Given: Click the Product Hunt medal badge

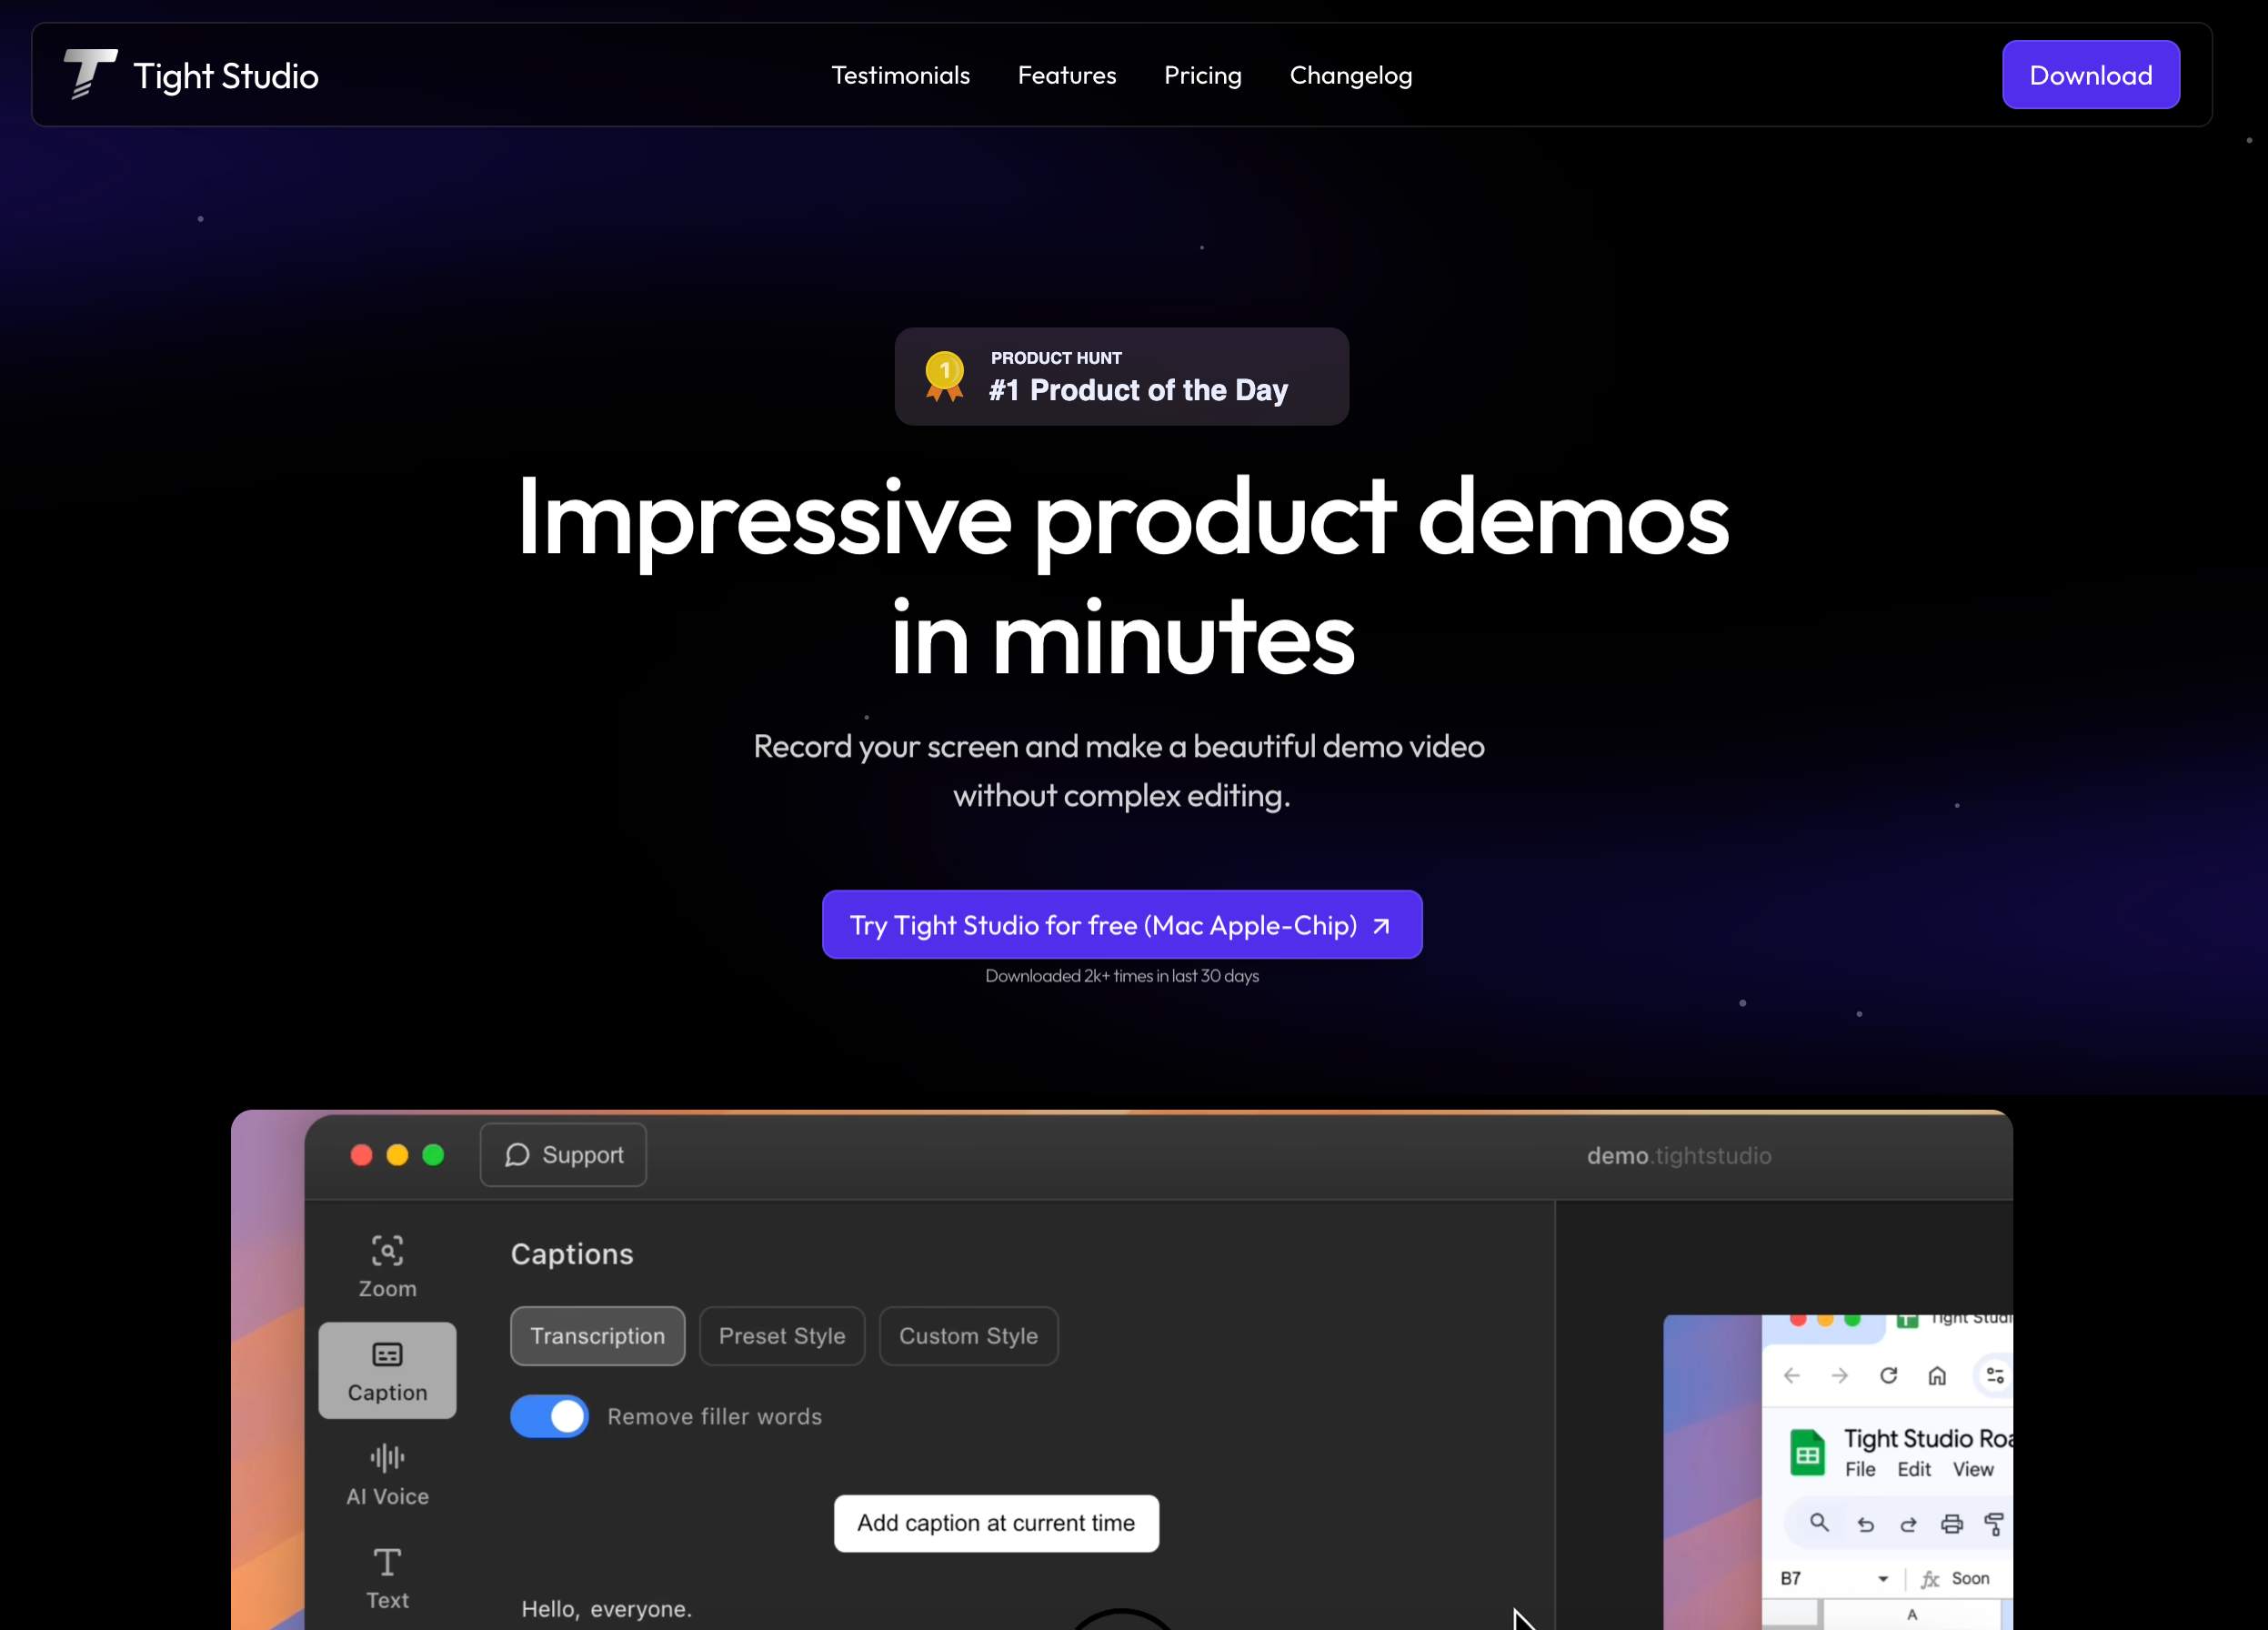Looking at the screenshot, I should (944, 376).
